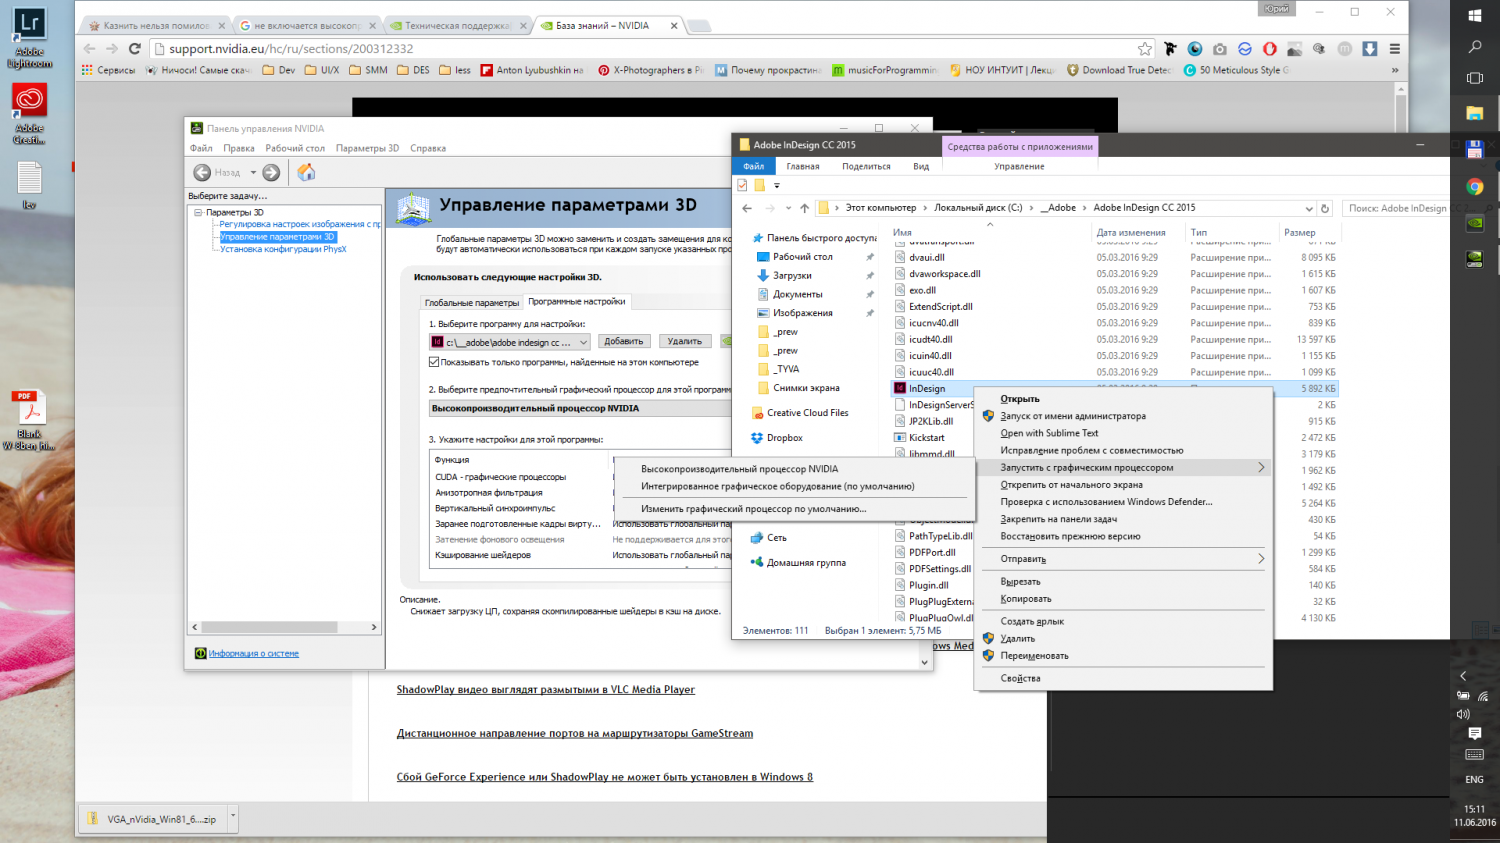Click 'Anton Lyubushkin' bookmark in bookmarks bar
This screenshot has width=1500, height=843.
coord(532,70)
